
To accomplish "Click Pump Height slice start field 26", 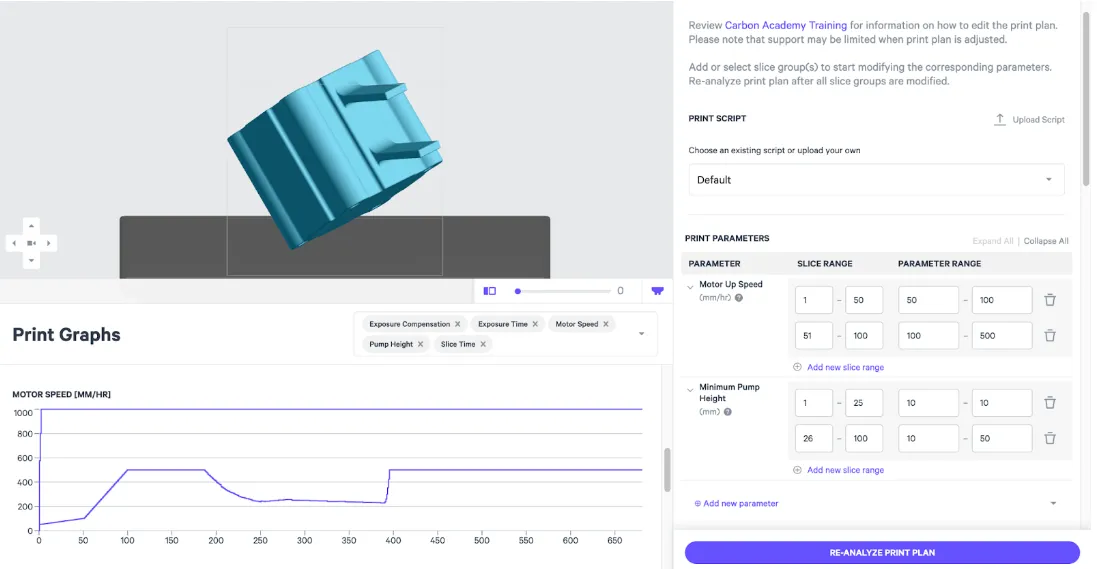I will (x=814, y=438).
